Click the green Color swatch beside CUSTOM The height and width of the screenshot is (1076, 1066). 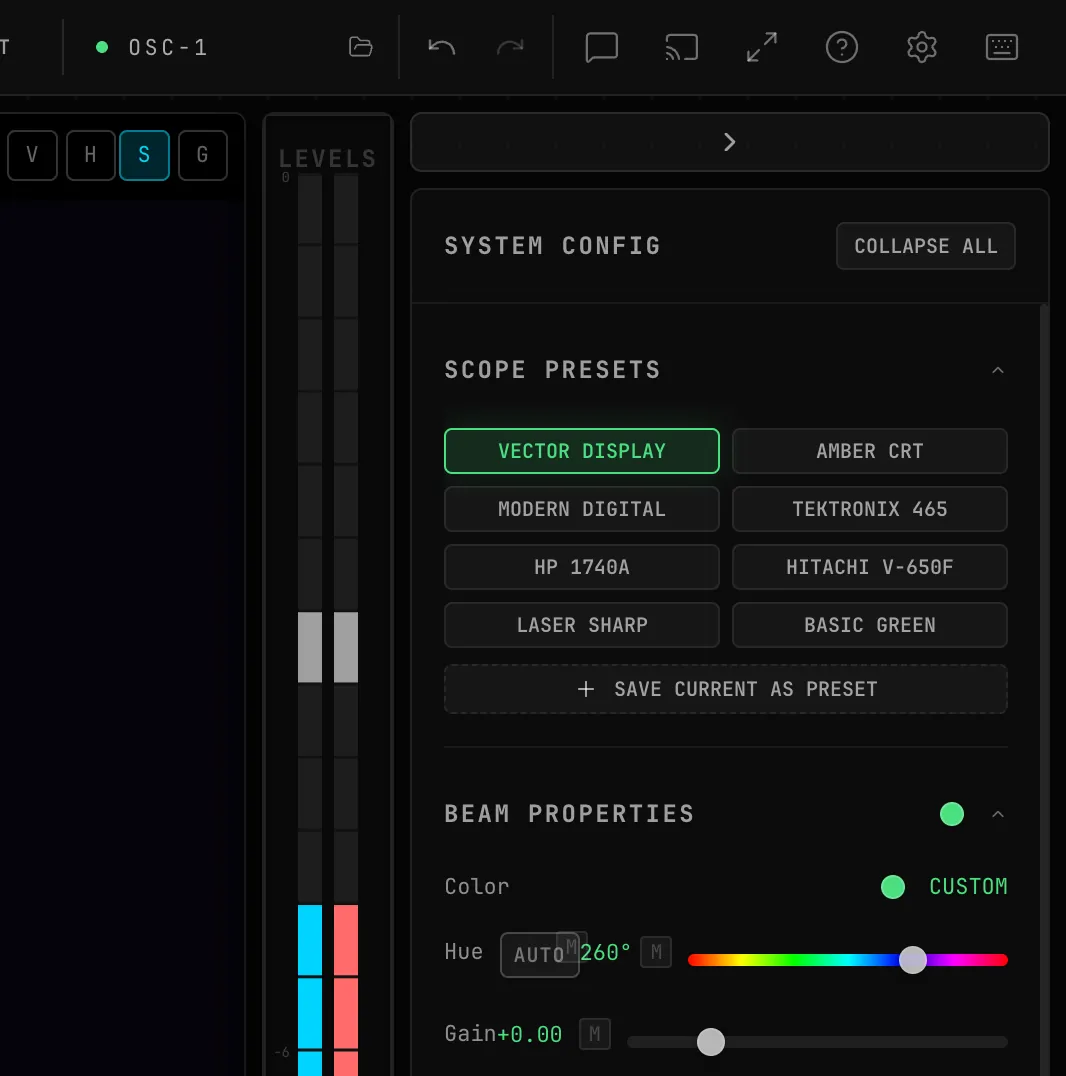[x=892, y=887]
